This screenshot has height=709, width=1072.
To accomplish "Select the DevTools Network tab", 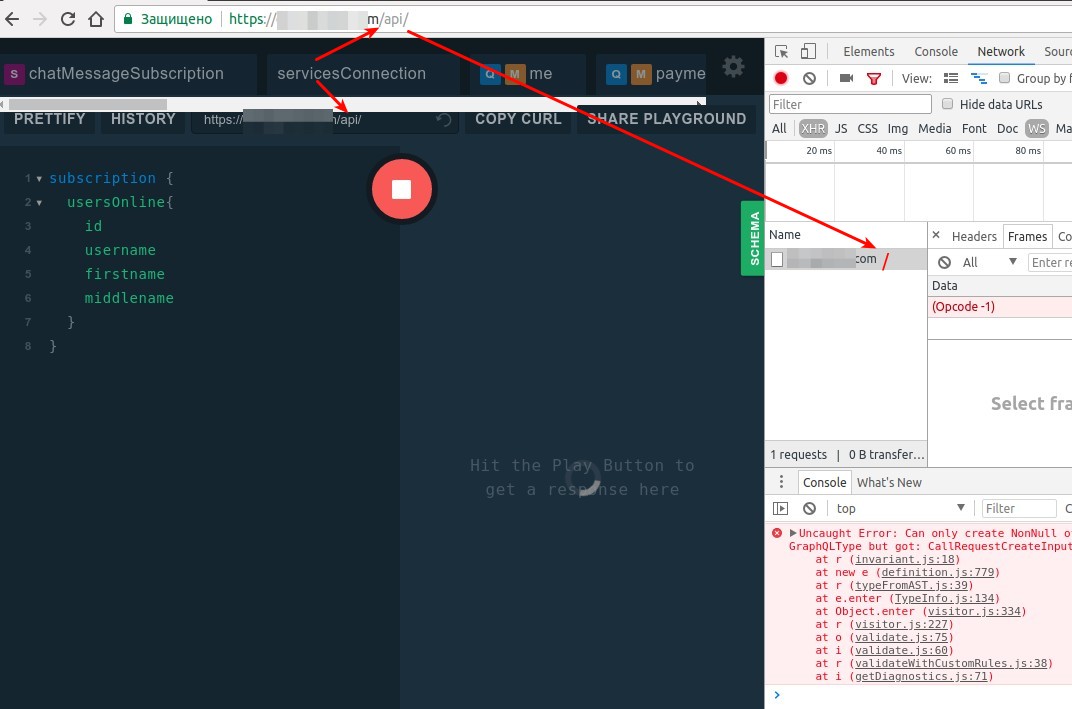I will click(1000, 52).
